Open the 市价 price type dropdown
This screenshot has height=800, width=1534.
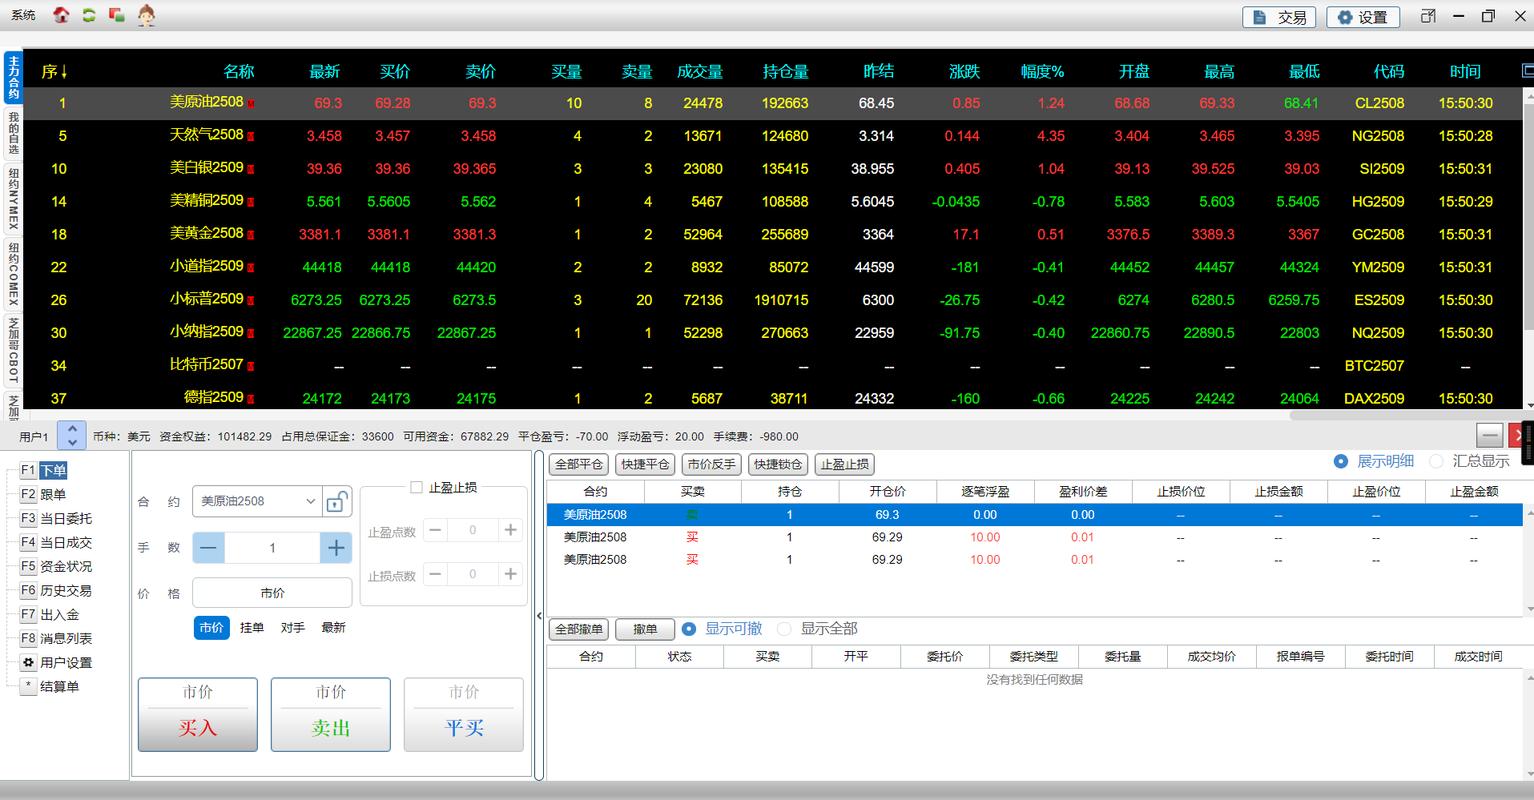pos(272,592)
